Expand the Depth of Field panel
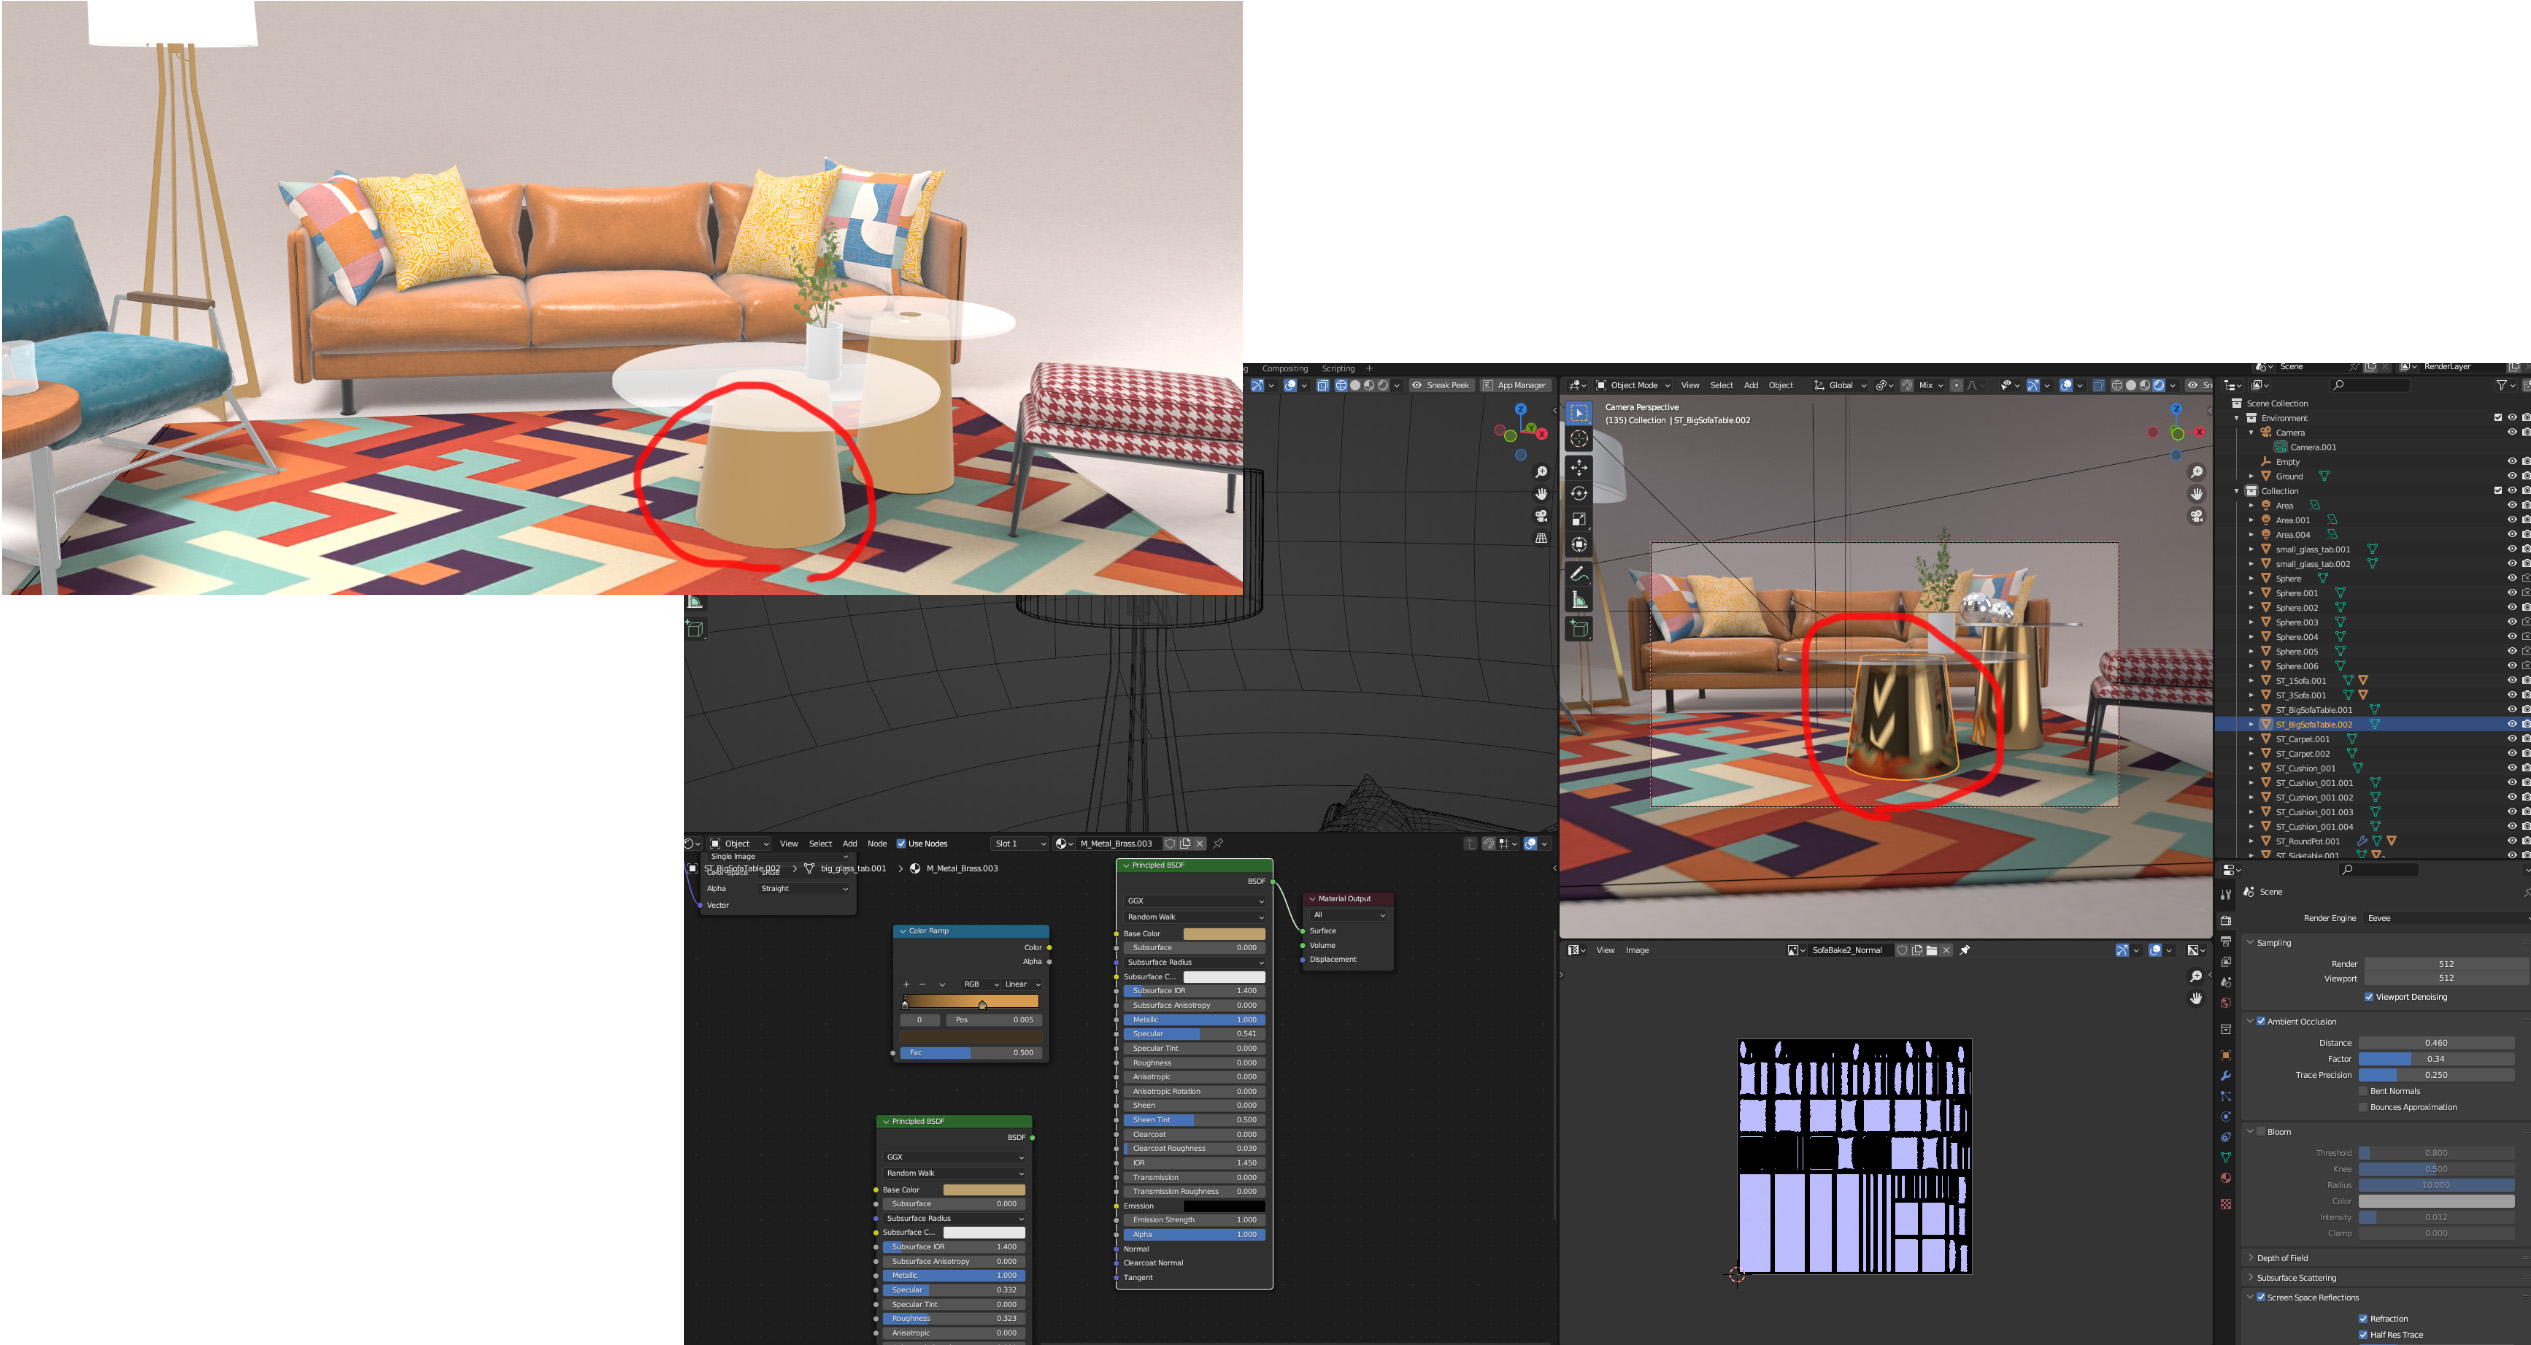Image resolution: width=2531 pixels, height=1345 pixels. click(2283, 1258)
